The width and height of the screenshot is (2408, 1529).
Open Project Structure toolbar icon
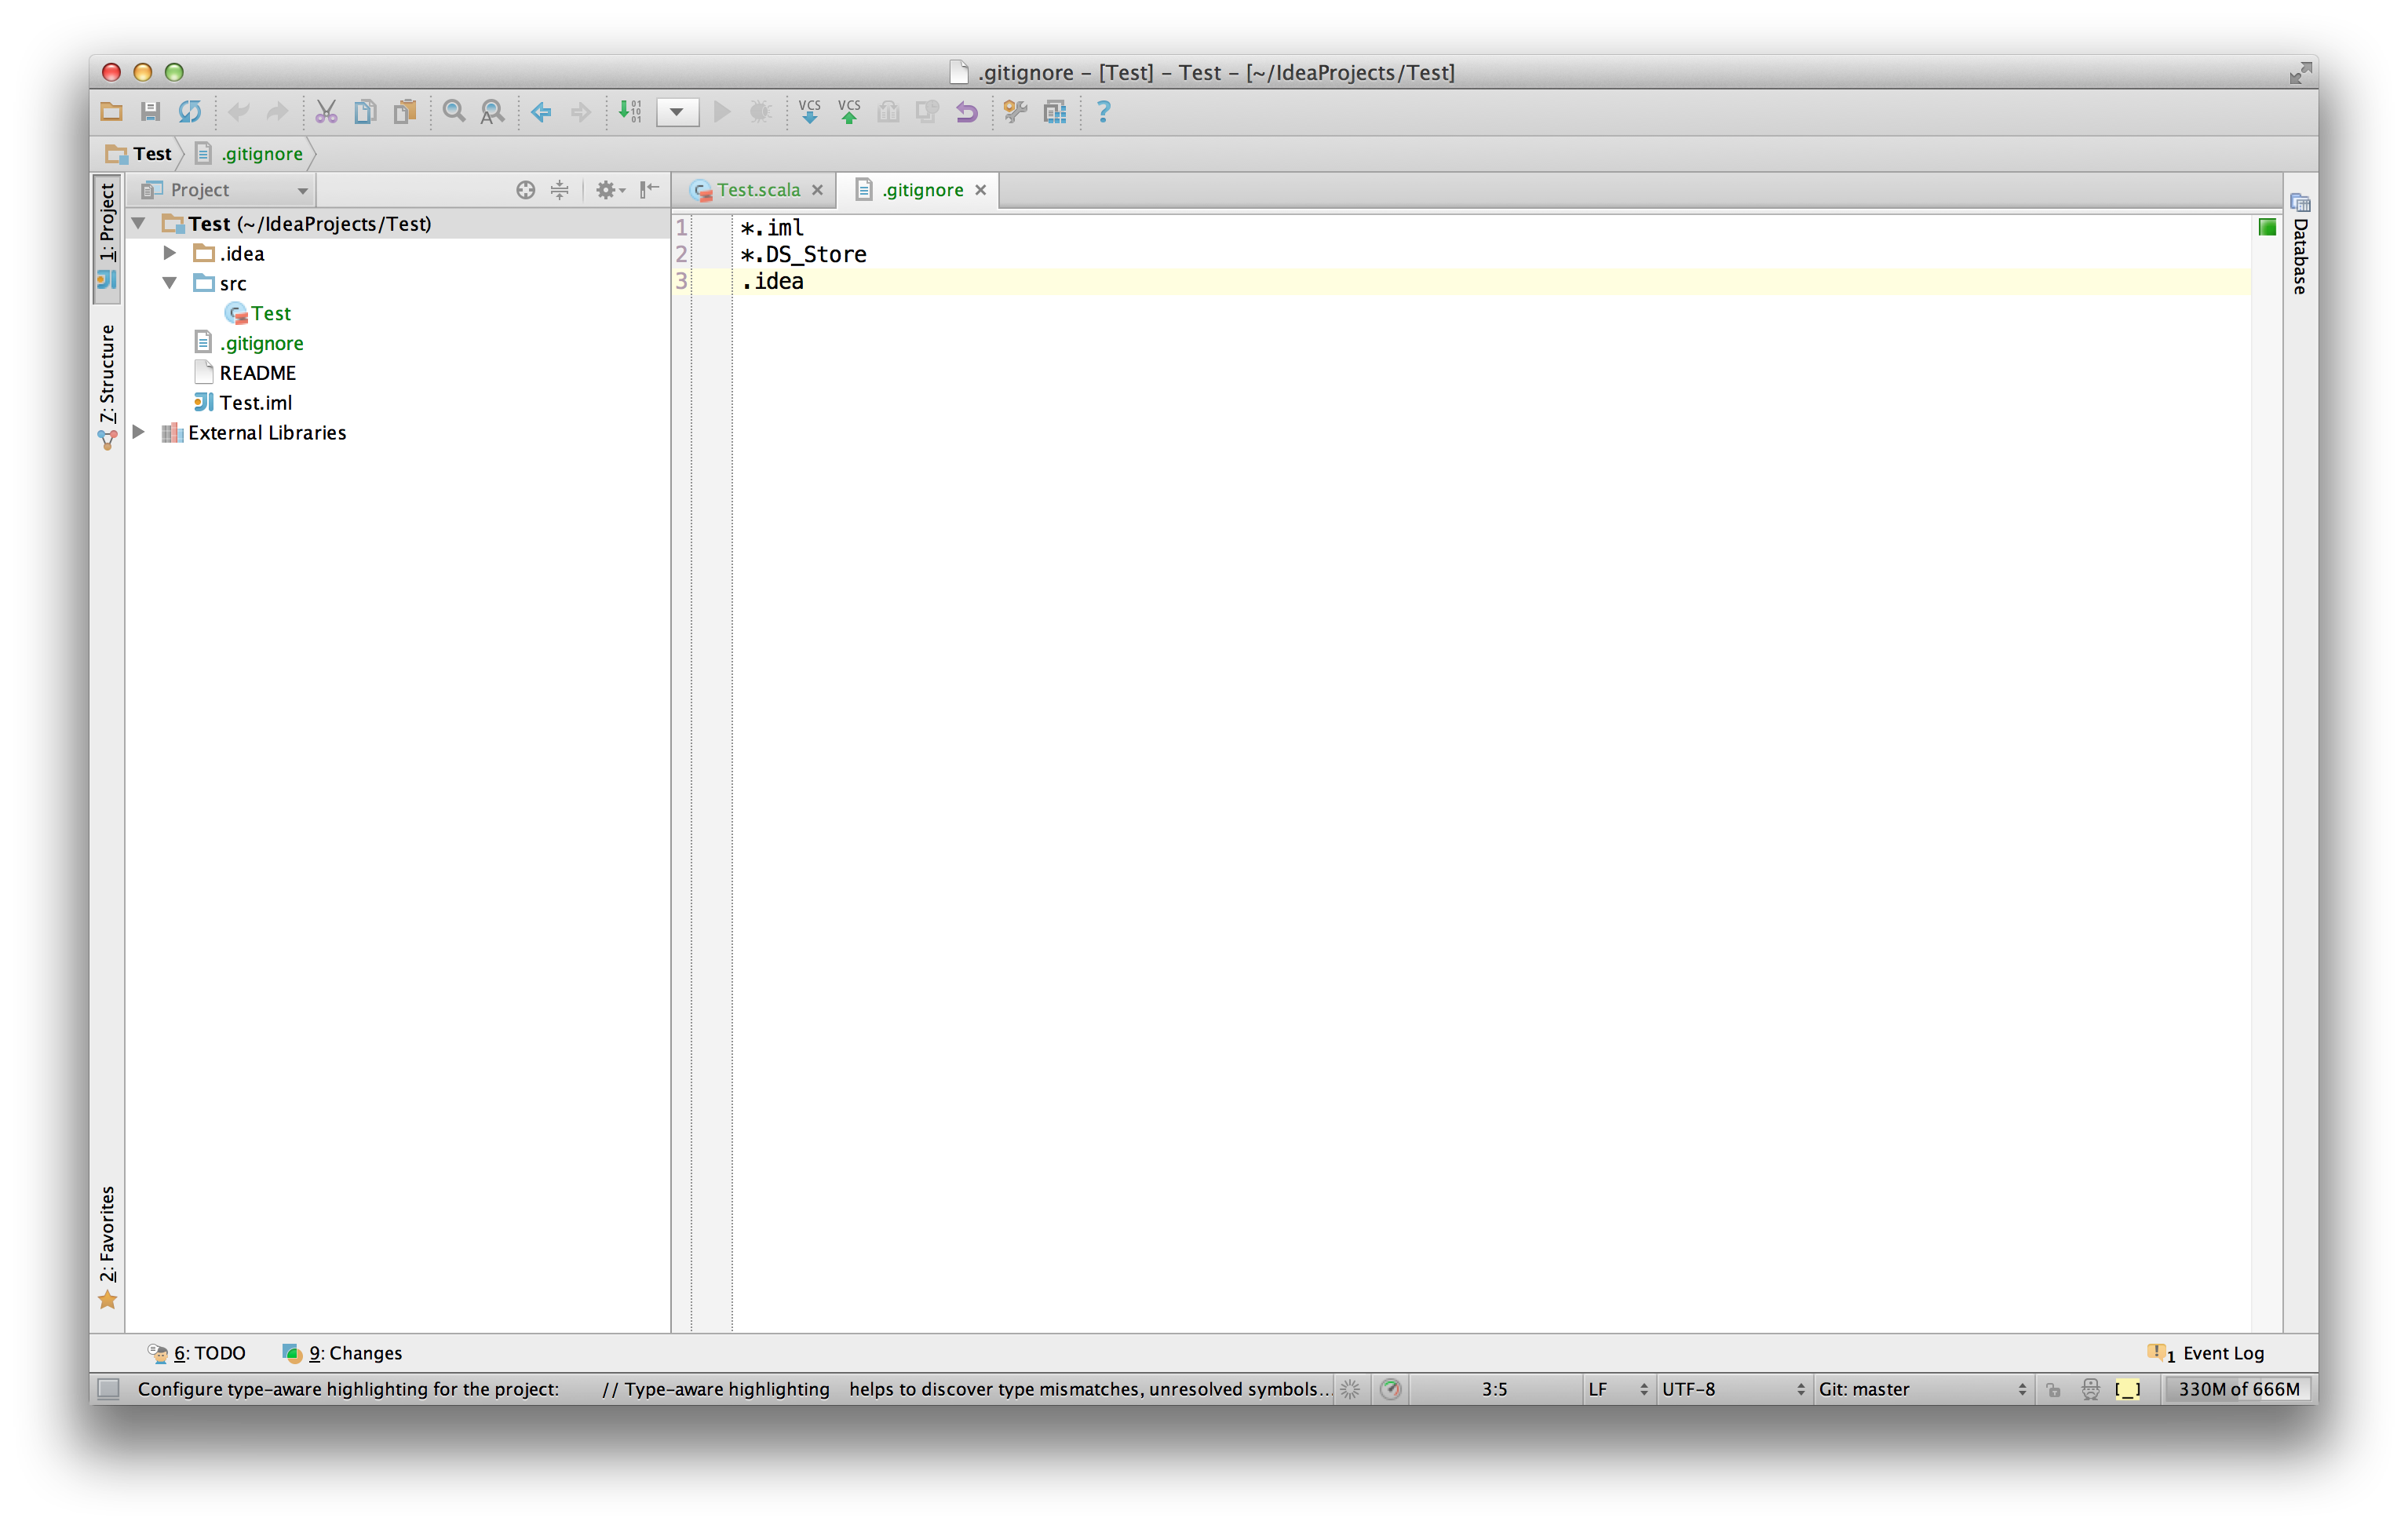1055,112
